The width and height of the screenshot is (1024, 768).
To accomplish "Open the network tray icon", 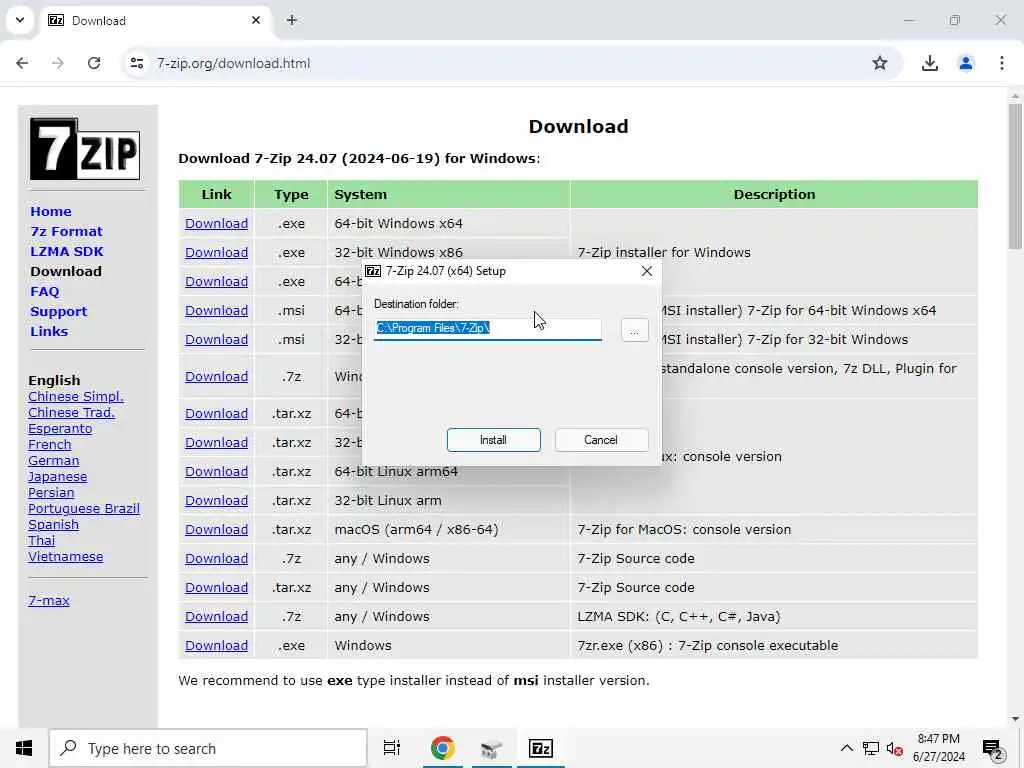I will (x=871, y=748).
